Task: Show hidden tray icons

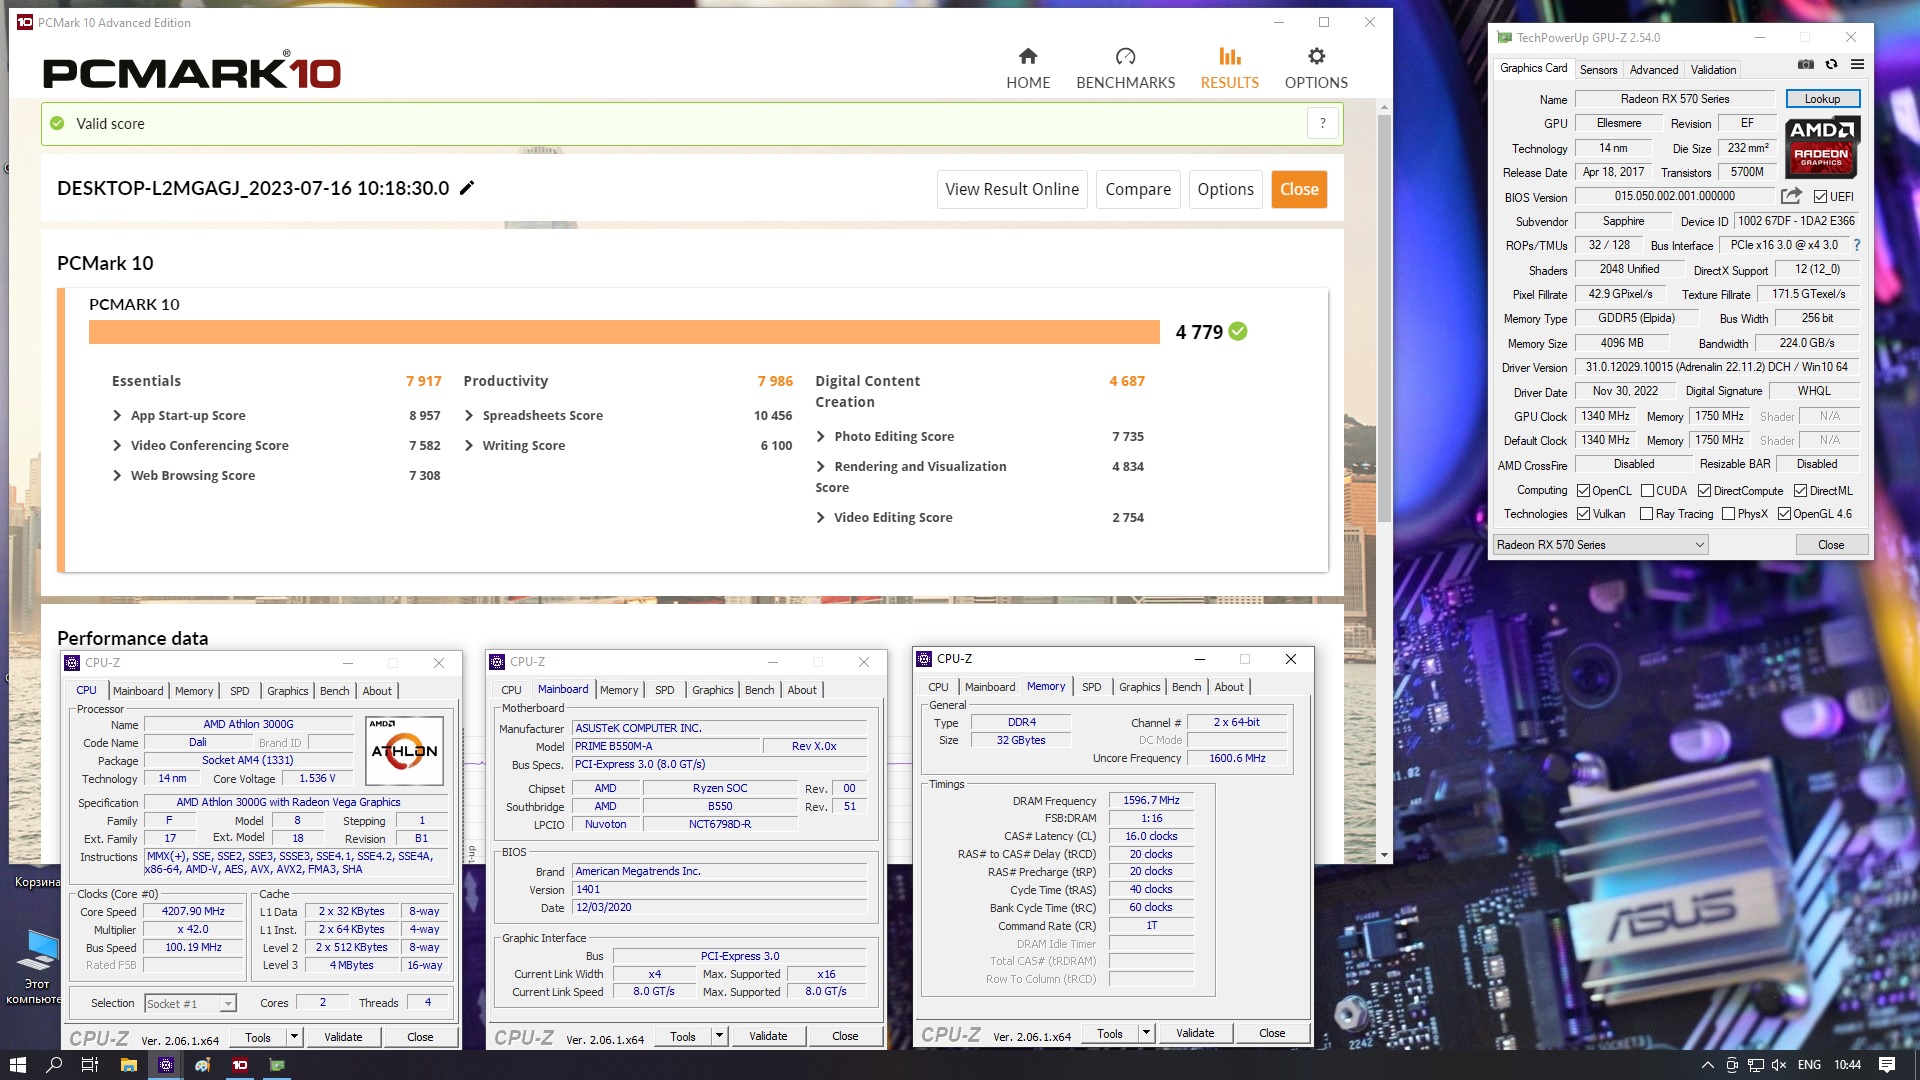Action: tap(1707, 1065)
